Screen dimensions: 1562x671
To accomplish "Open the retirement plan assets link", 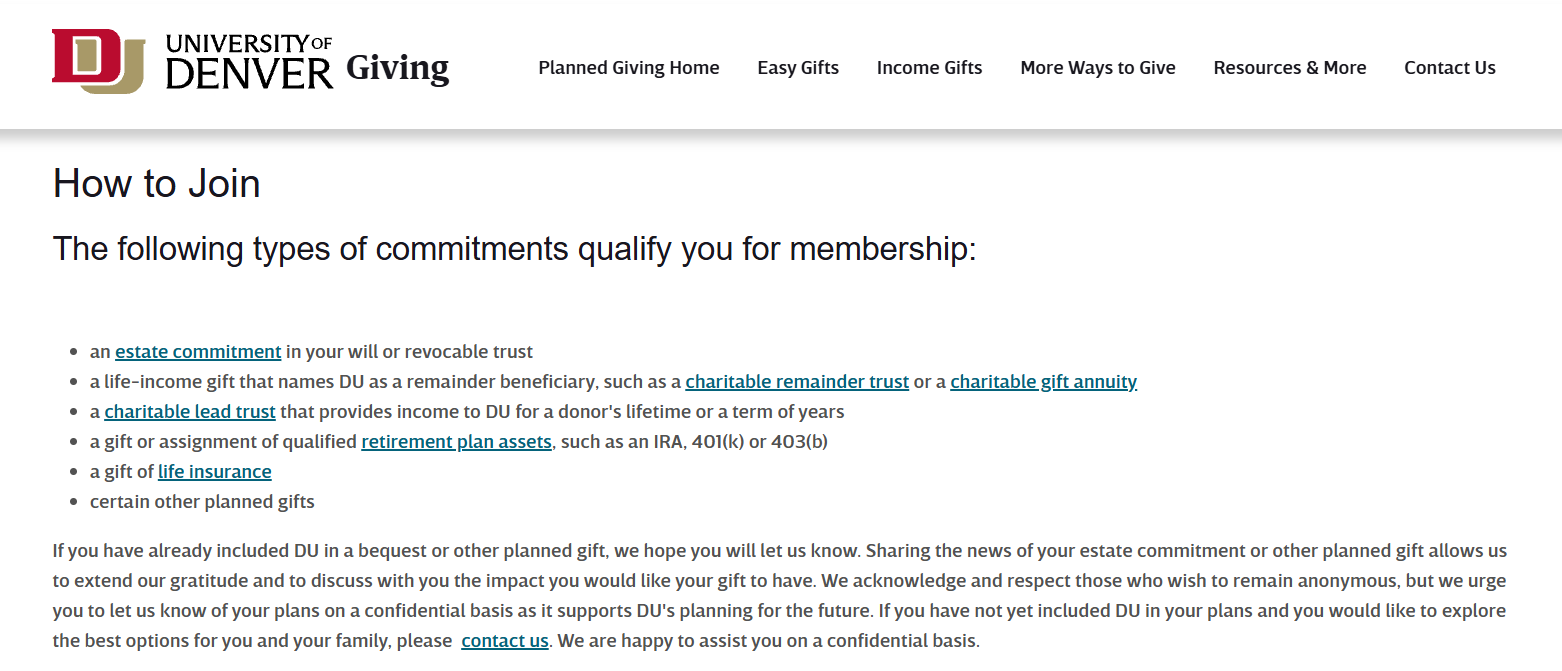I will coord(456,442).
